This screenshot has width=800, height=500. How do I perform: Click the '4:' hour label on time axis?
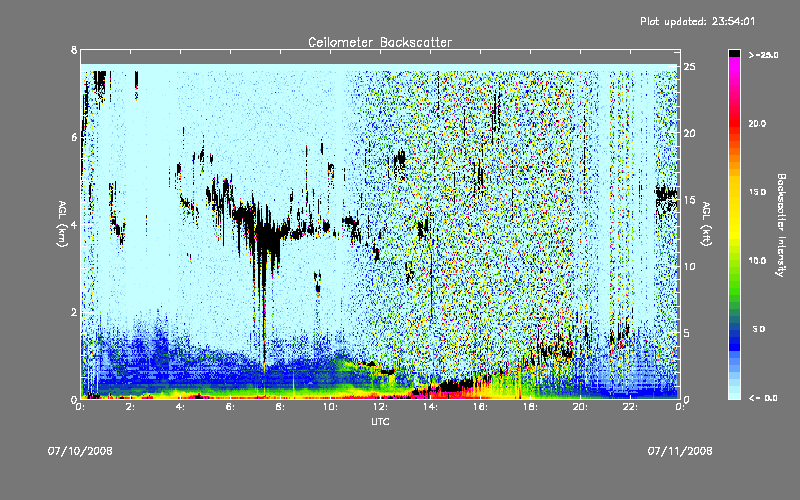pos(180,407)
